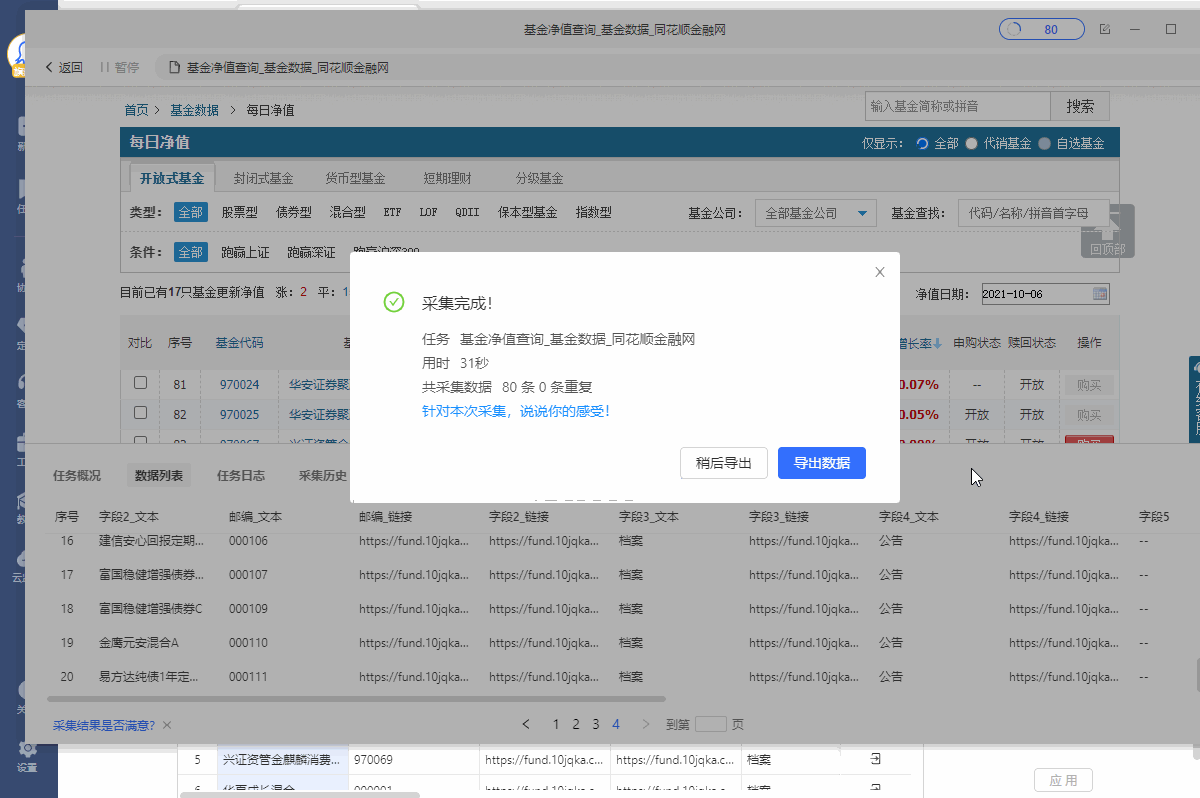Image resolution: width=1200 pixels, height=798 pixels.
Task: Filter fund type by 混合型
Action: click(347, 212)
